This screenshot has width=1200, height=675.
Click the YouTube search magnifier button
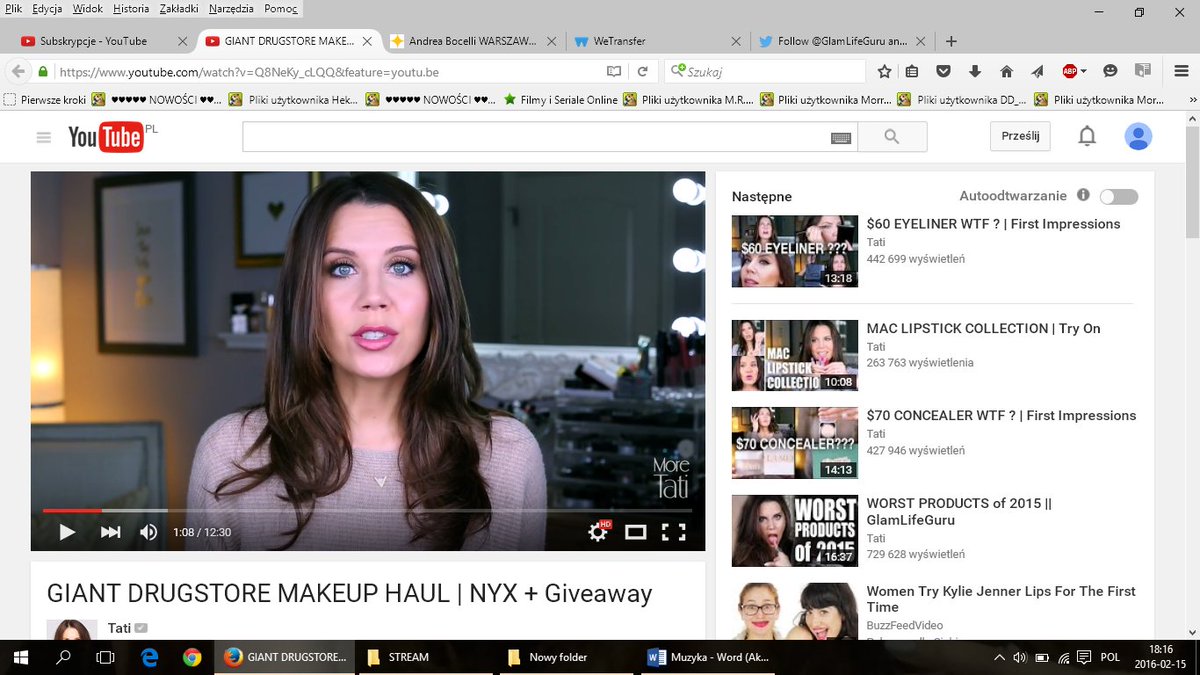[892, 137]
